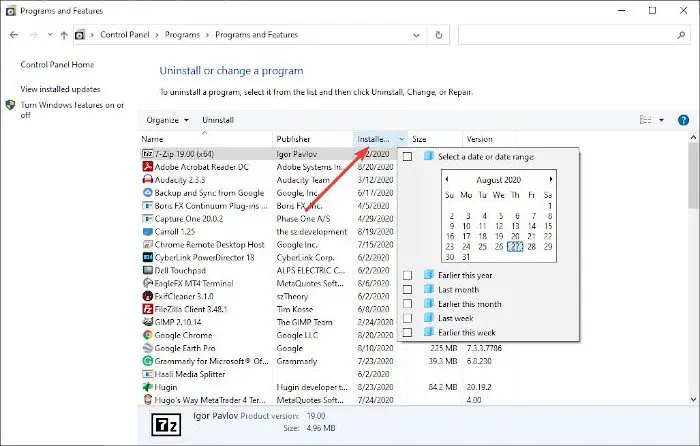Click the Hugo's Way MetaTrader icon
Screen dimensions: 700x446
point(147,400)
